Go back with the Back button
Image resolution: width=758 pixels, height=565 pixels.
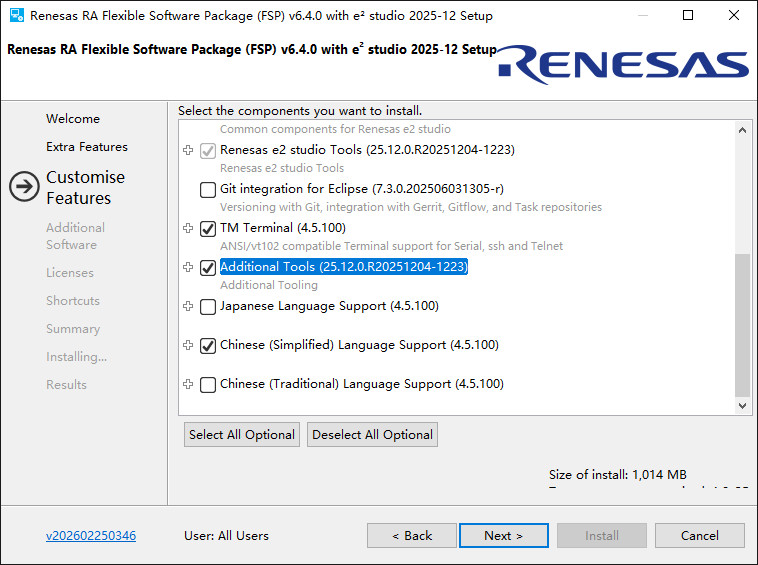coord(412,536)
